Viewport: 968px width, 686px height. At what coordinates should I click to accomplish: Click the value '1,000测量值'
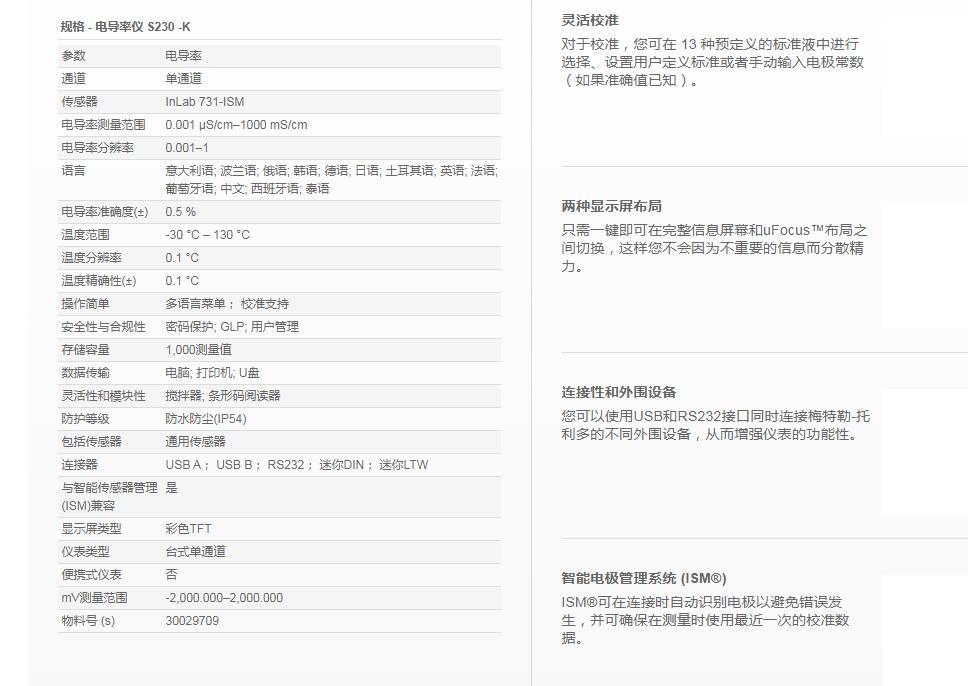coord(199,349)
